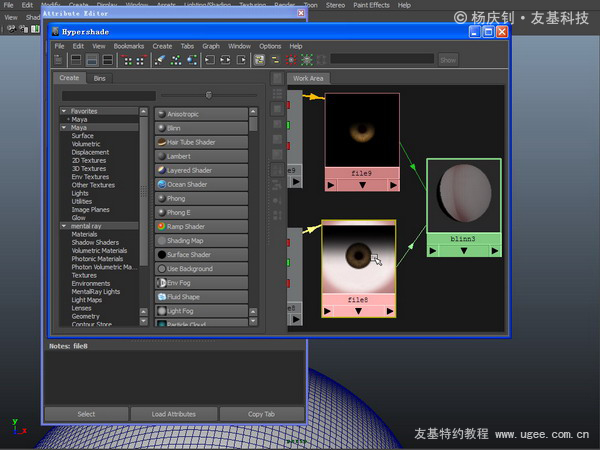Show top and bottom tabs icon
Viewport: 600px width, 450px height.
[108, 60]
